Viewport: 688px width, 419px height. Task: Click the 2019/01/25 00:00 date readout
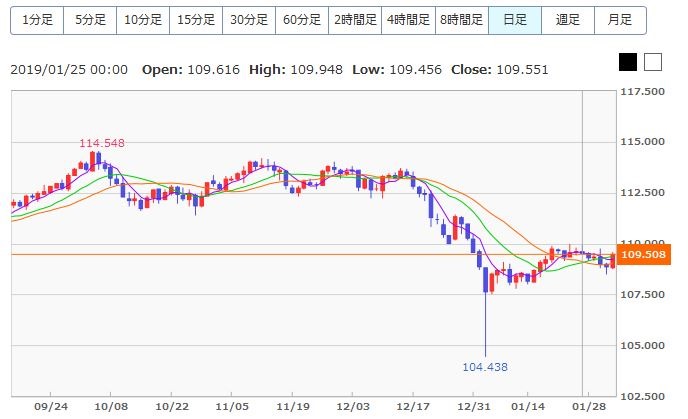click(x=69, y=70)
